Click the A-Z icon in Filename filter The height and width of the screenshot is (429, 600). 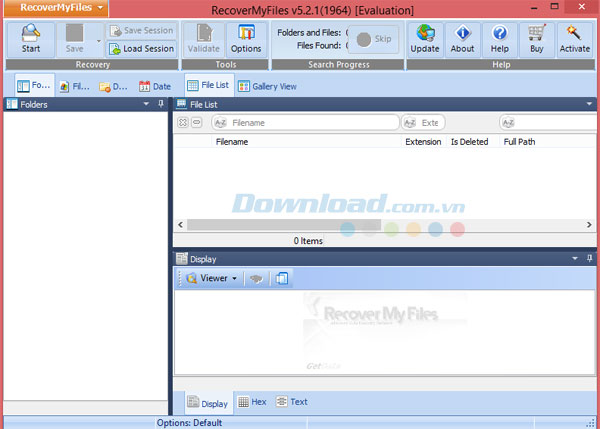(x=220, y=123)
